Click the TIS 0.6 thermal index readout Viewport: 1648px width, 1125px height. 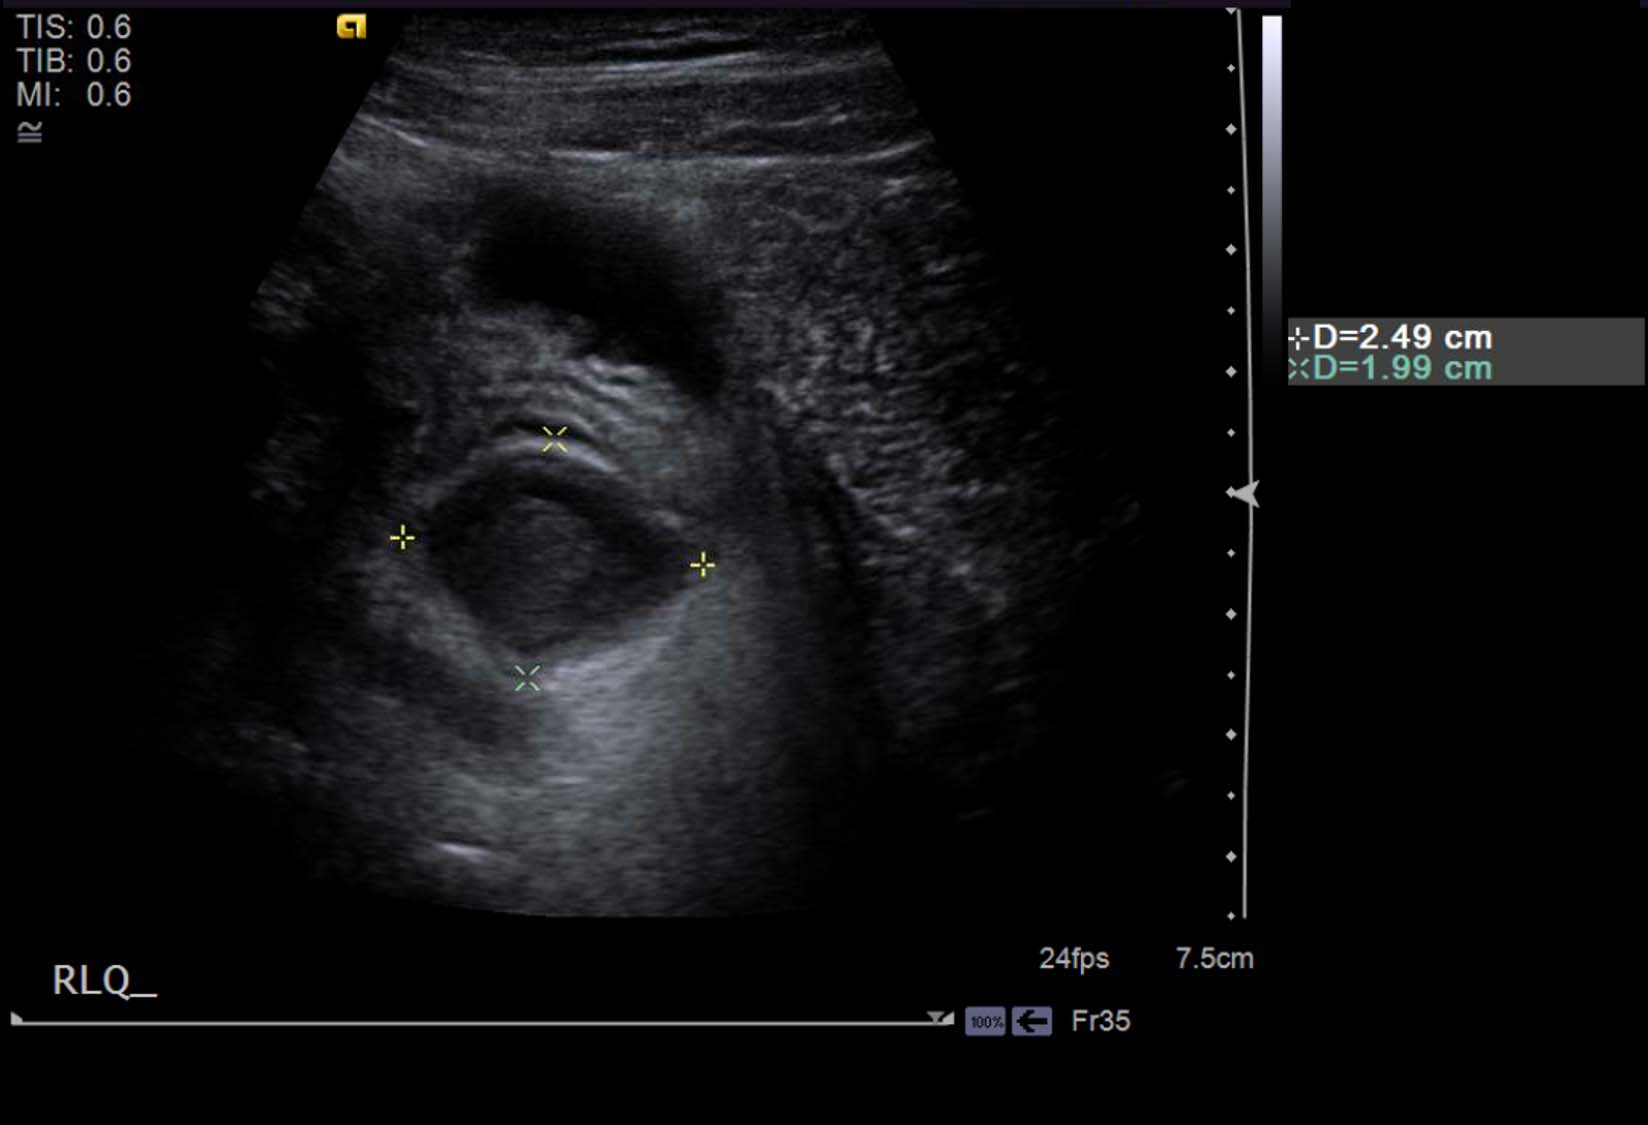(x=73, y=27)
